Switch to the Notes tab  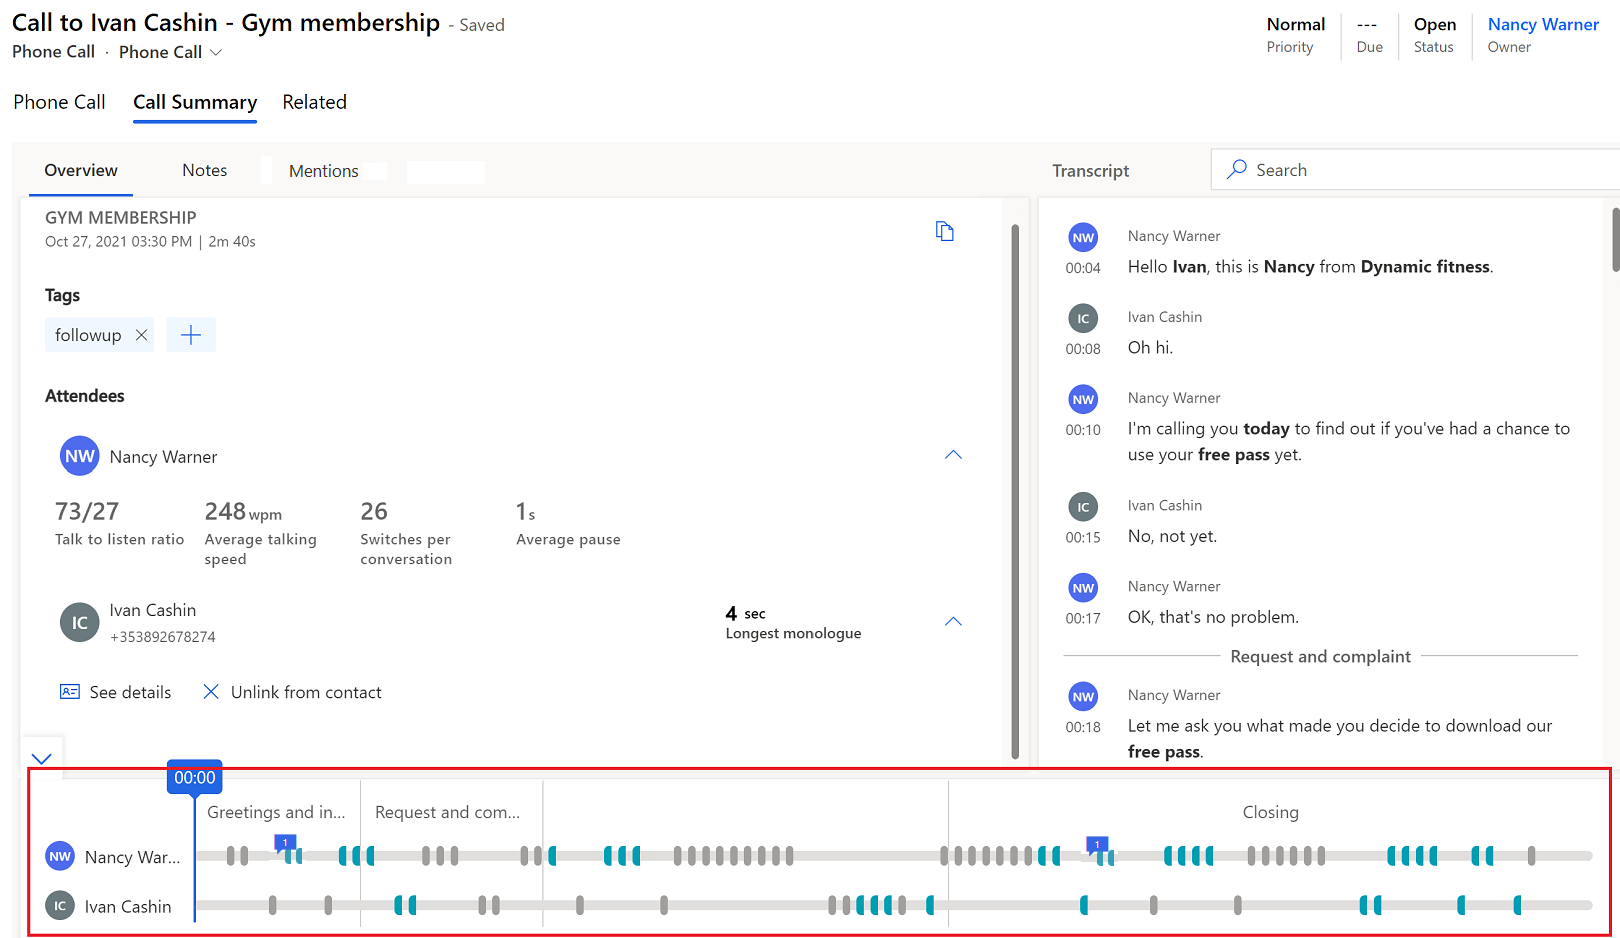(204, 170)
